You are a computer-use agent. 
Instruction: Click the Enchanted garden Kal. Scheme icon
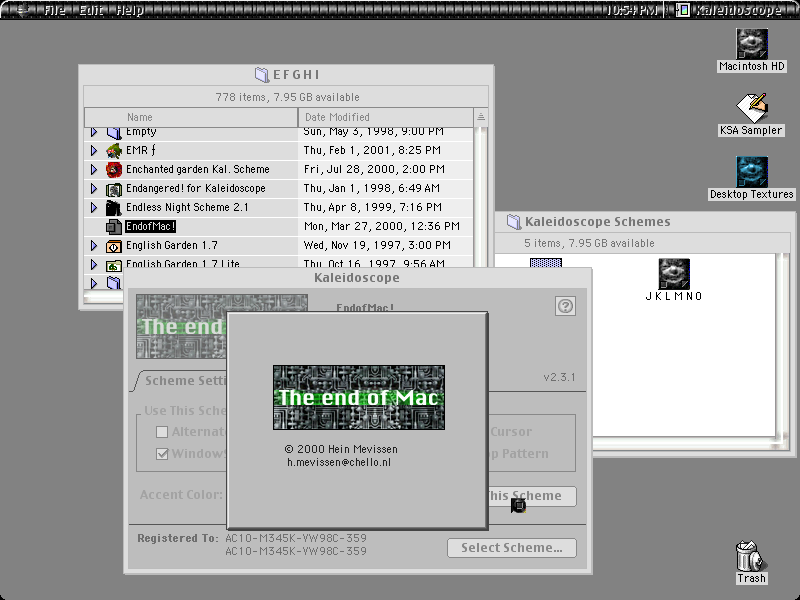pyautogui.click(x=114, y=169)
